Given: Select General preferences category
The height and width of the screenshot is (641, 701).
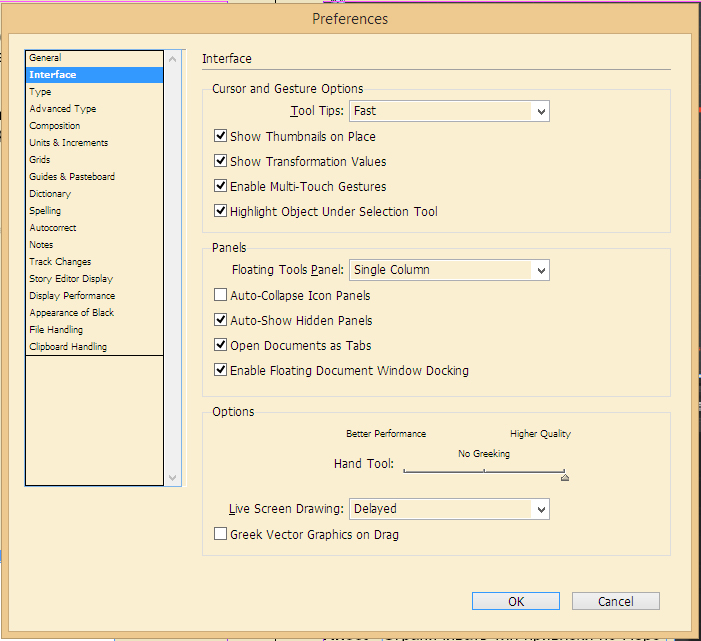Looking at the screenshot, I should [94, 58].
